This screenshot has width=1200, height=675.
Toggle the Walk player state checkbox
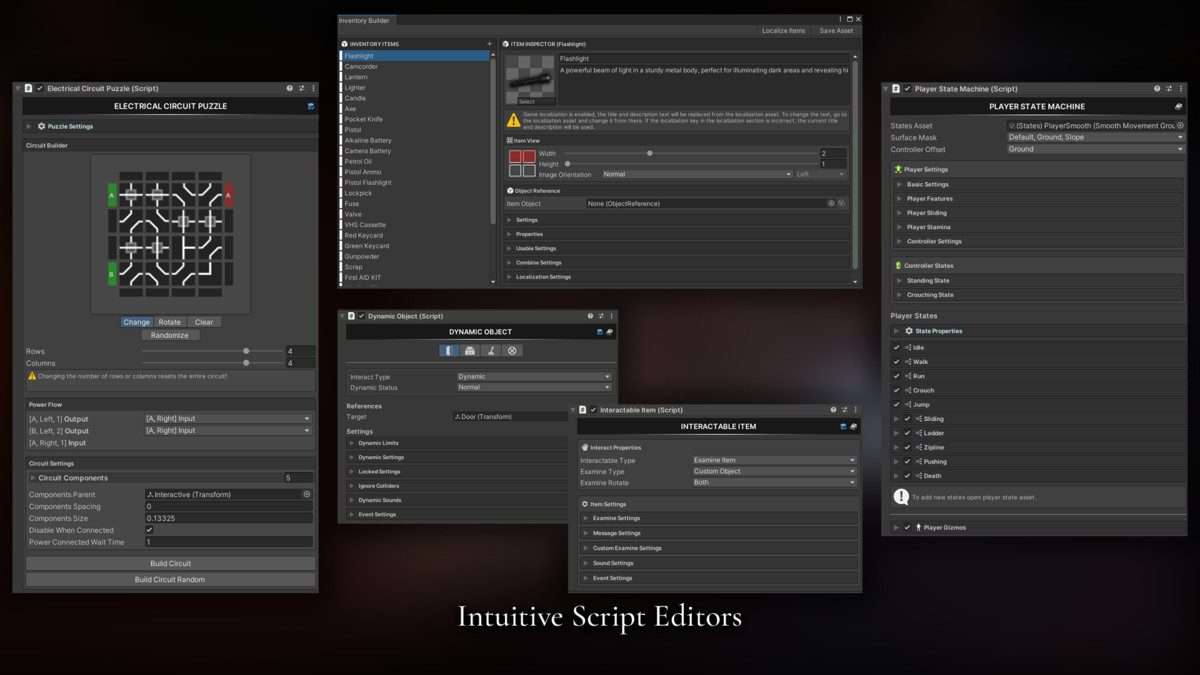click(896, 362)
